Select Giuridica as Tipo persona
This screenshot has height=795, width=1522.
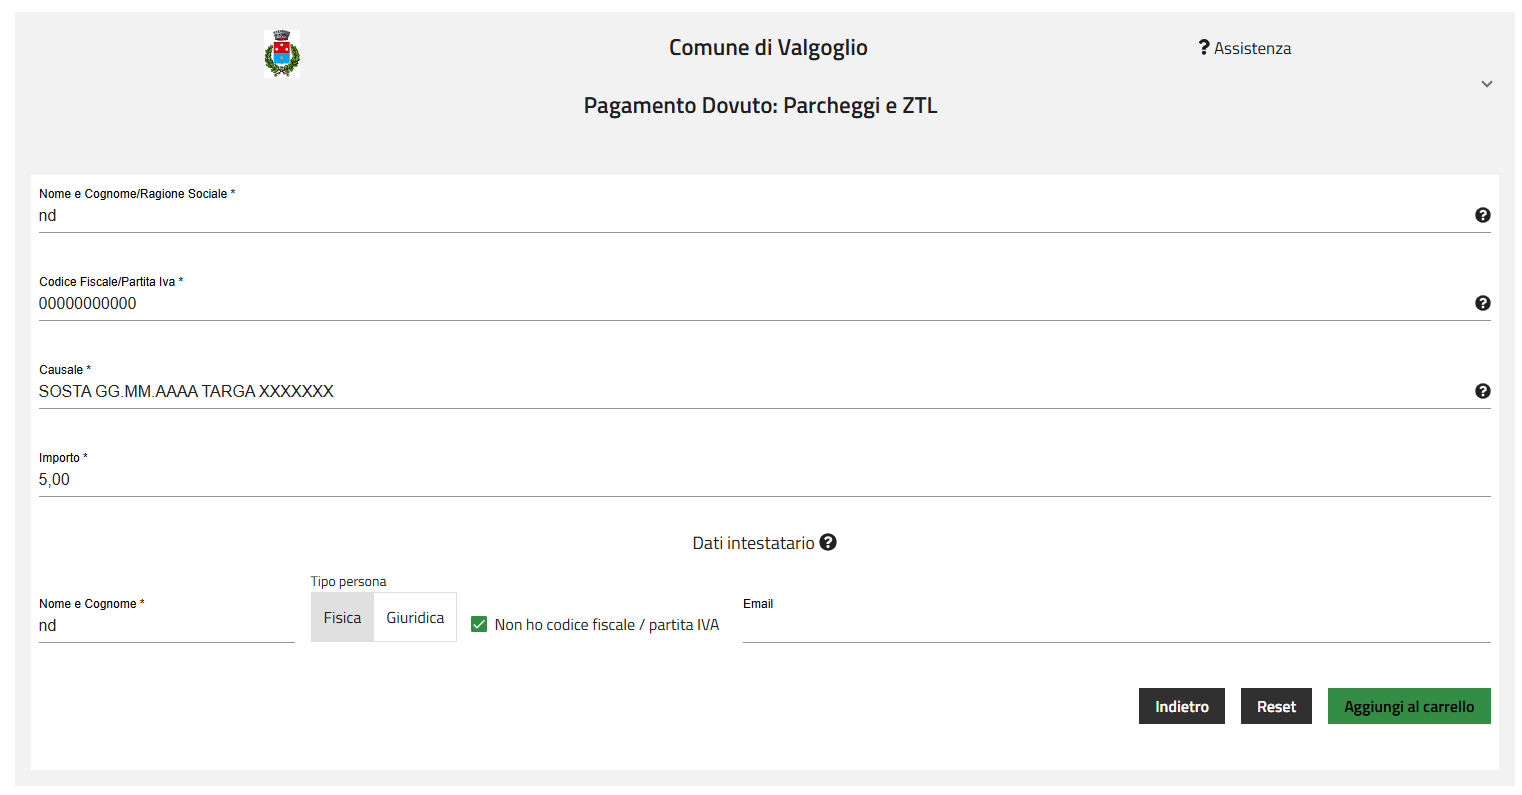pyautogui.click(x=415, y=617)
